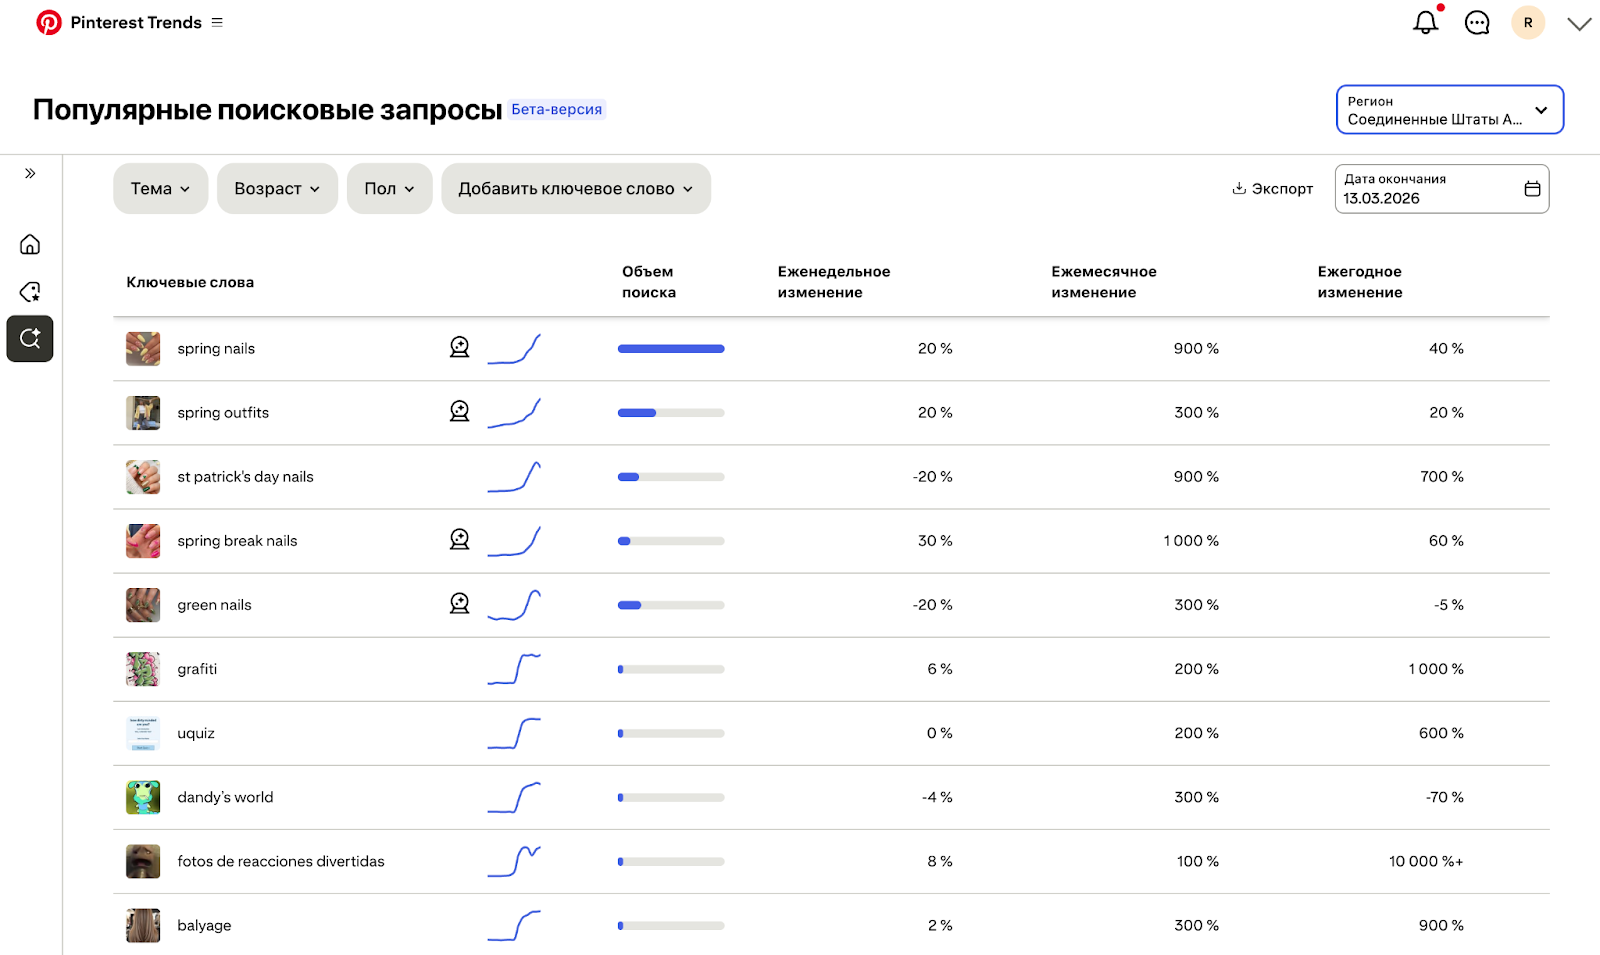This screenshot has height=955, width=1600.
Task: Click the seasonal badge icon beside spring nails
Action: pos(459,347)
